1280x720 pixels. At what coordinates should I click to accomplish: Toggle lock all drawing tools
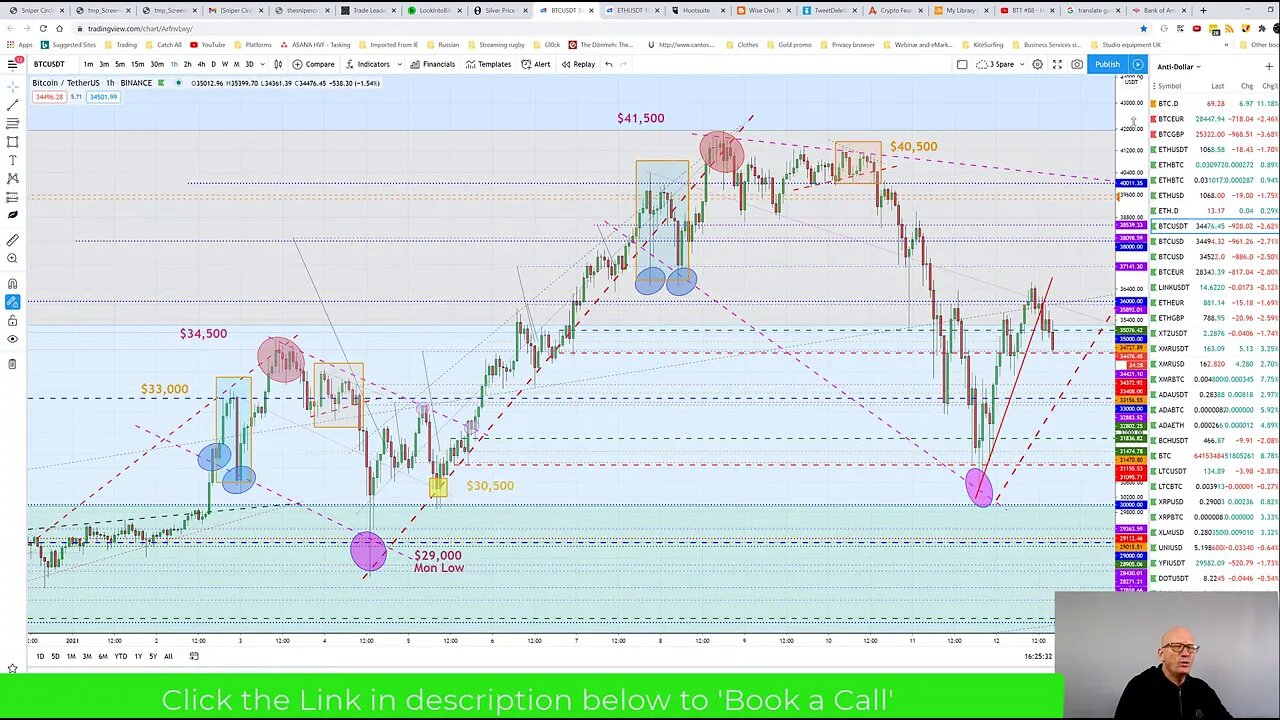pyautogui.click(x=12, y=320)
